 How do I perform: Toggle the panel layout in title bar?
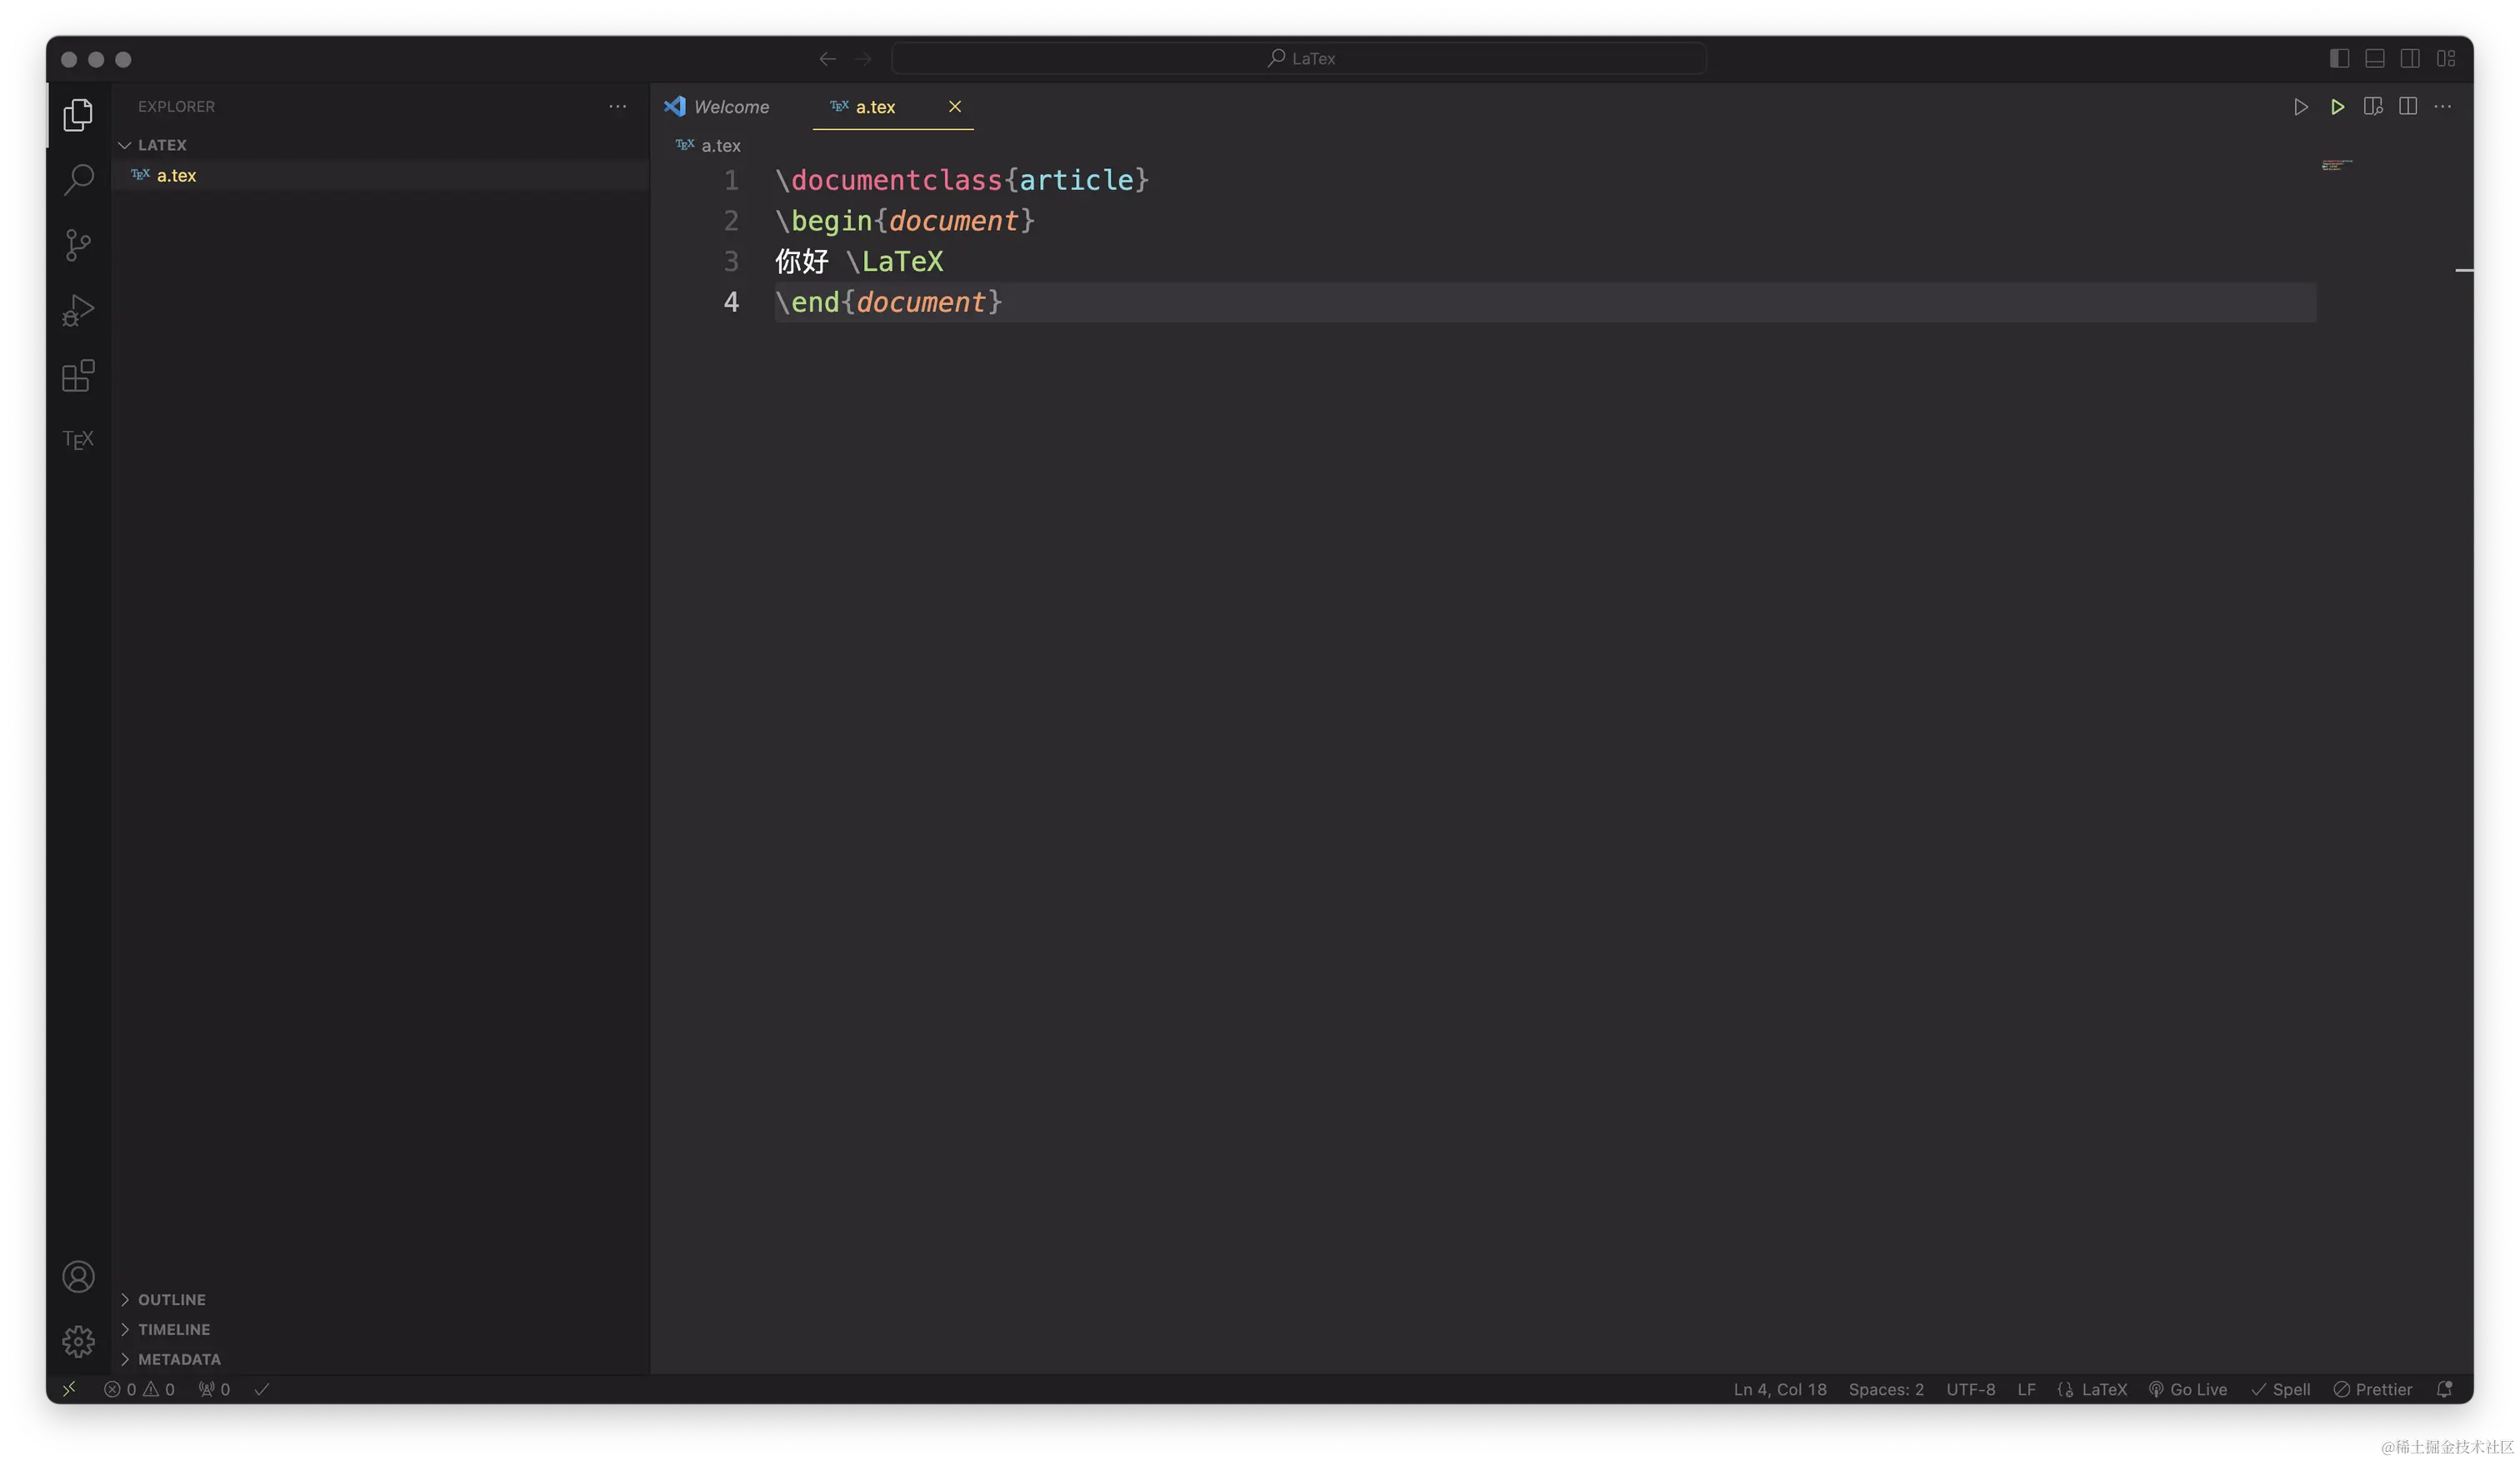(2375, 58)
